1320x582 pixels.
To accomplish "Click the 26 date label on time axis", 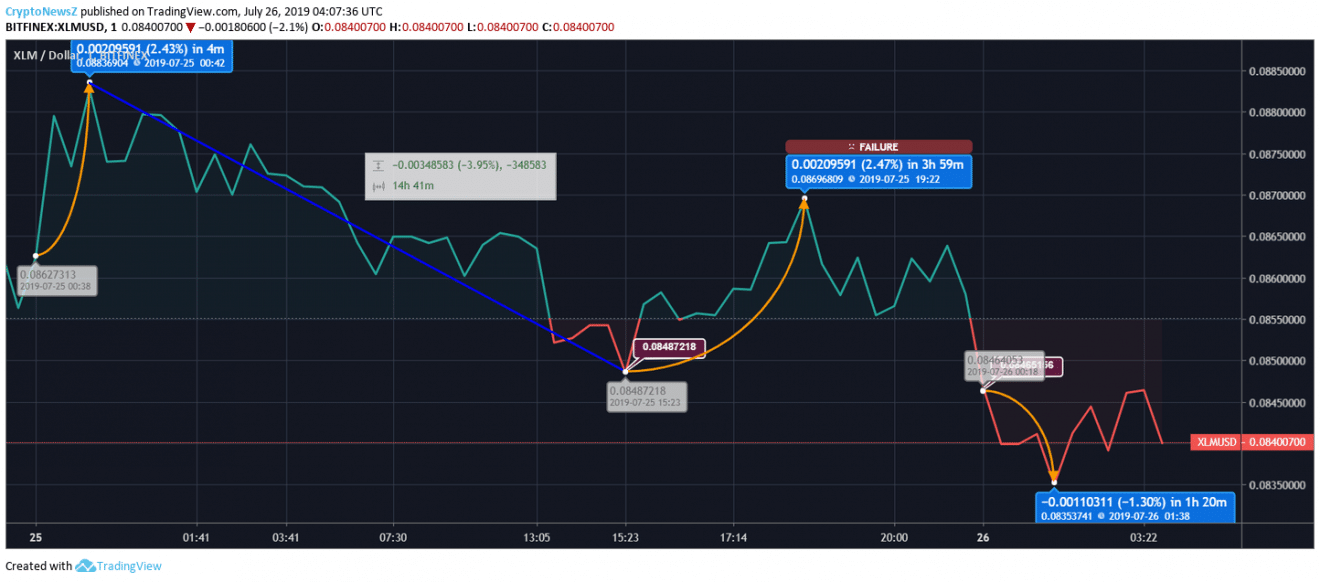I will click(x=983, y=537).
